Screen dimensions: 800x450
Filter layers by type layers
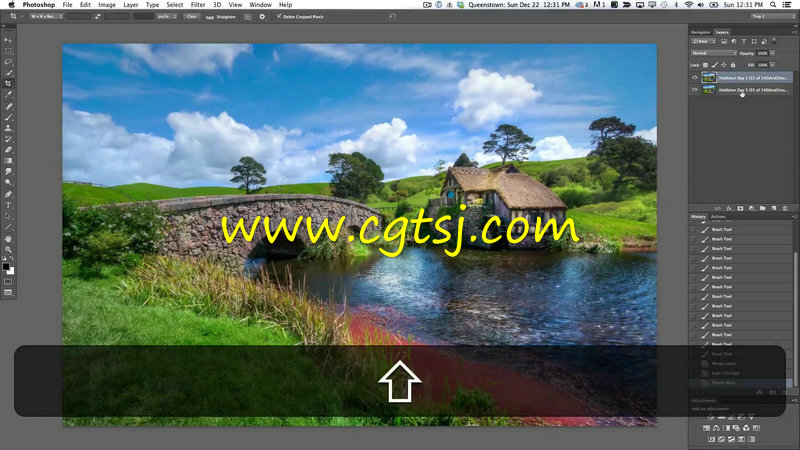[744, 41]
